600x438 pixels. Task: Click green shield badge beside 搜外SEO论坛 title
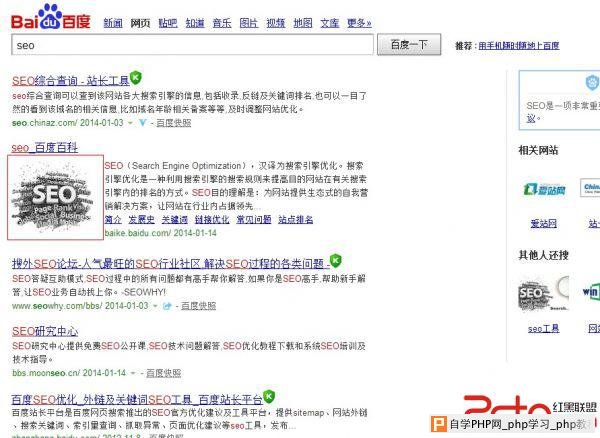[336, 261]
